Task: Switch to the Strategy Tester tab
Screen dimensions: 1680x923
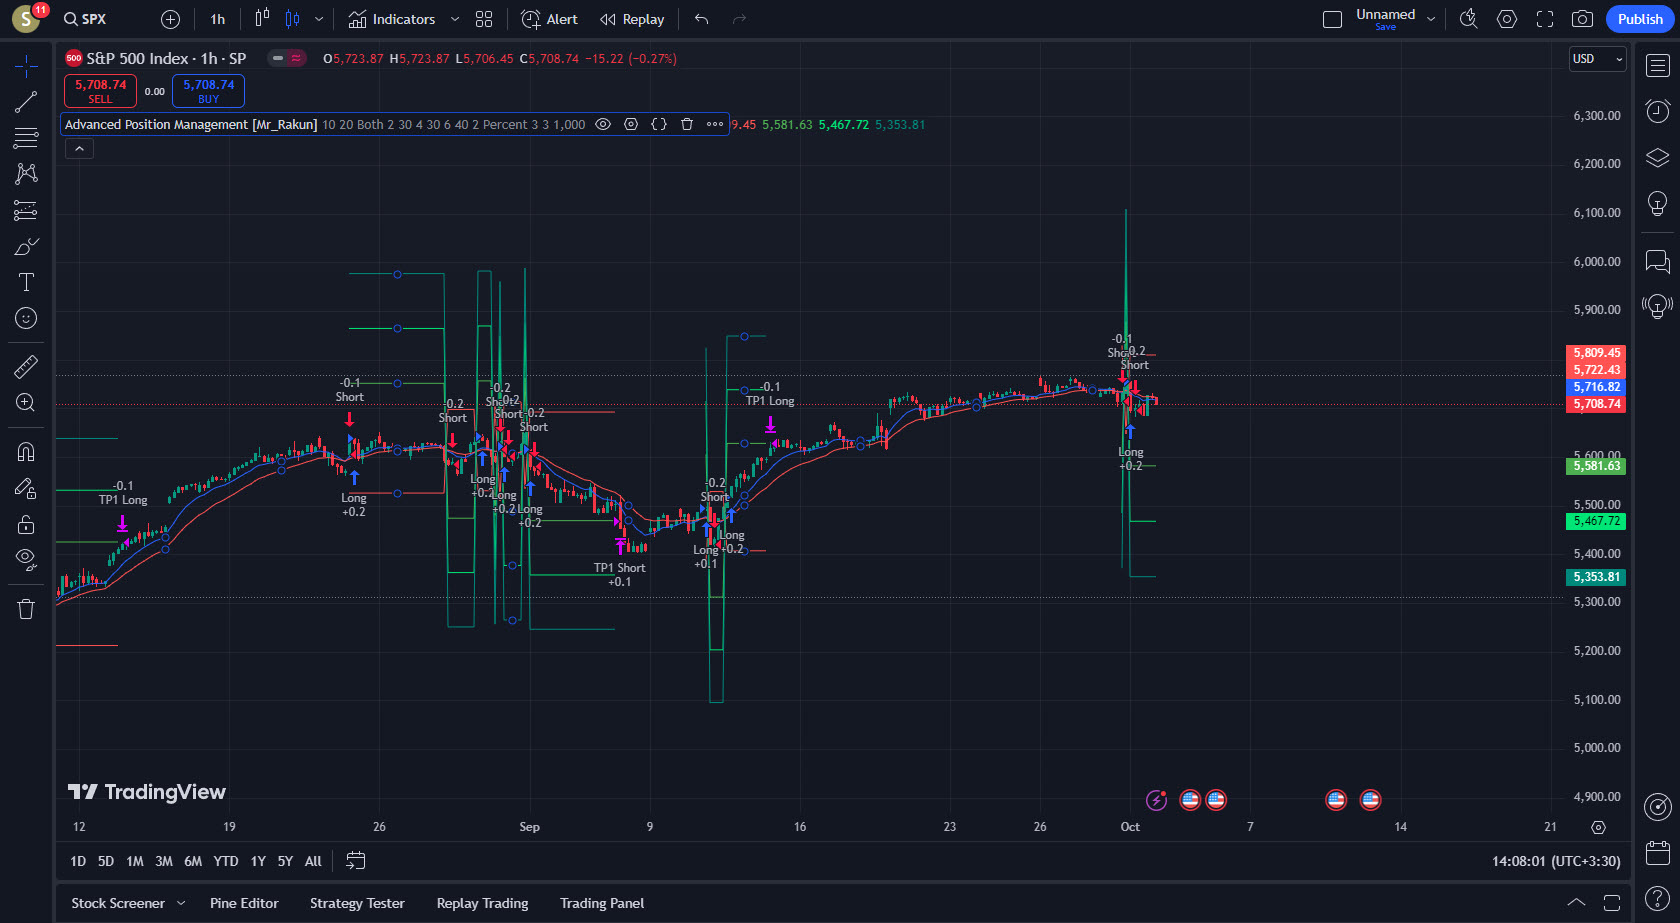Action: pos(357,903)
